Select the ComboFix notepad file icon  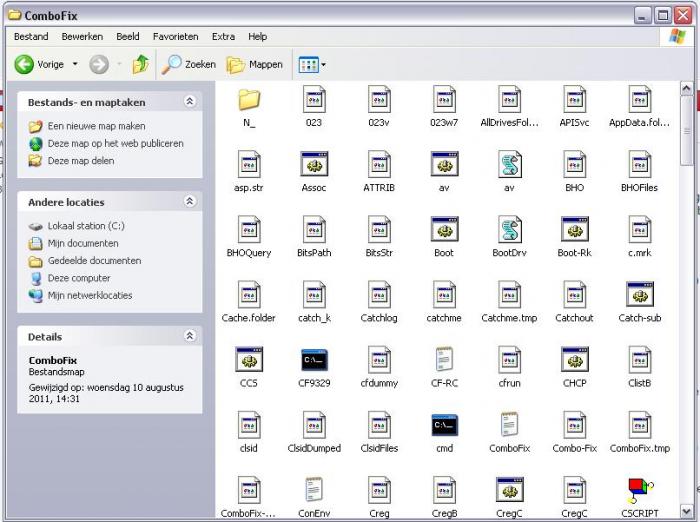[509, 424]
